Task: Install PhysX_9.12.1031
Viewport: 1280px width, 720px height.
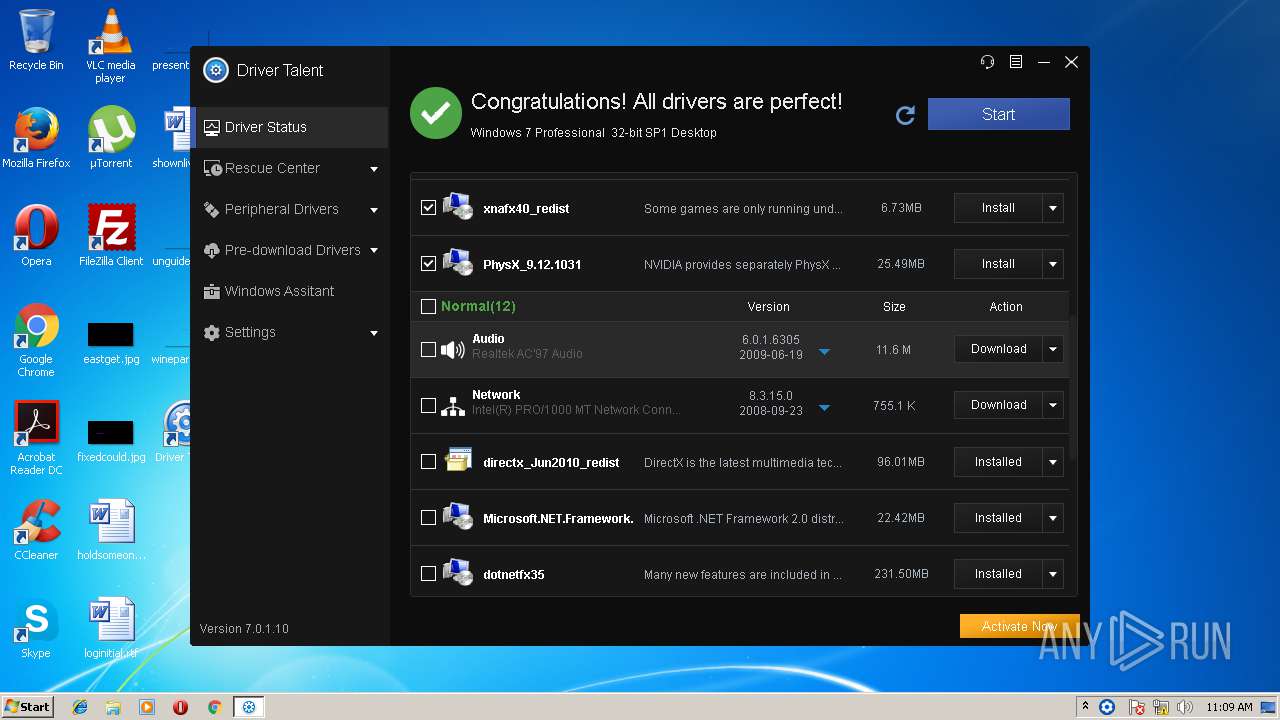Action: [998, 264]
